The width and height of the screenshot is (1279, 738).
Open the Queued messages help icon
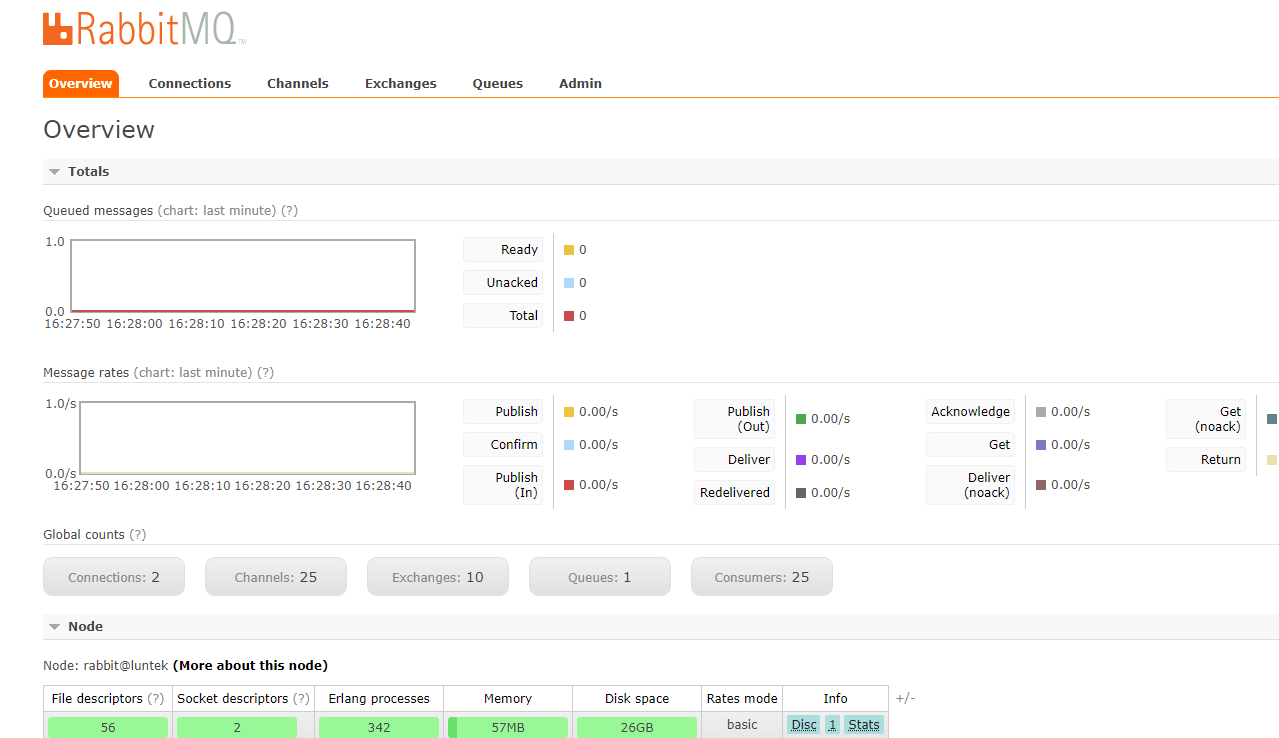click(290, 210)
